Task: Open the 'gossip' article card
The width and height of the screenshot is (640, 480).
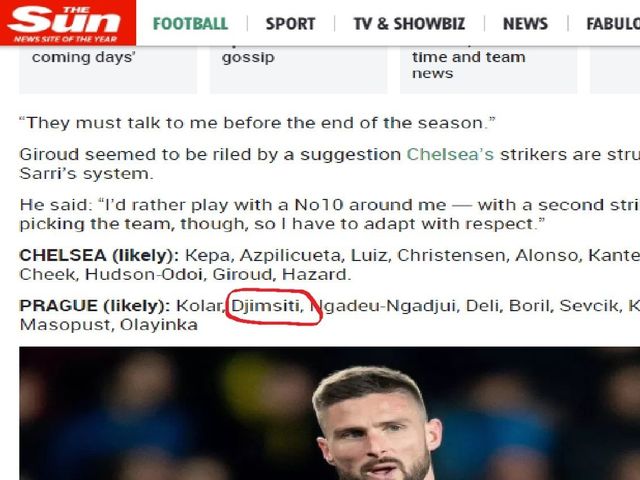Action: [298, 70]
